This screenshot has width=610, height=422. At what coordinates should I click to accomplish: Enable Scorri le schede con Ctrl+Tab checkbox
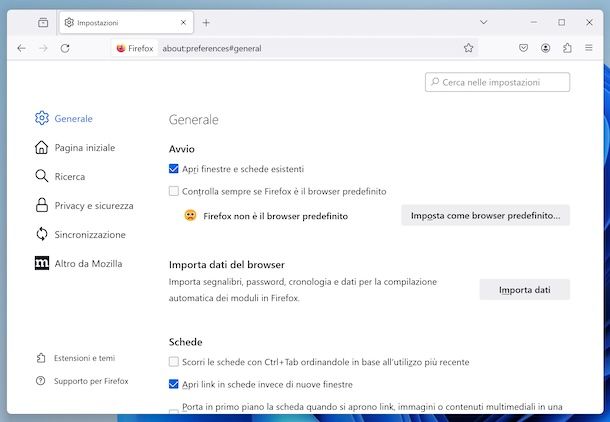pos(174,362)
